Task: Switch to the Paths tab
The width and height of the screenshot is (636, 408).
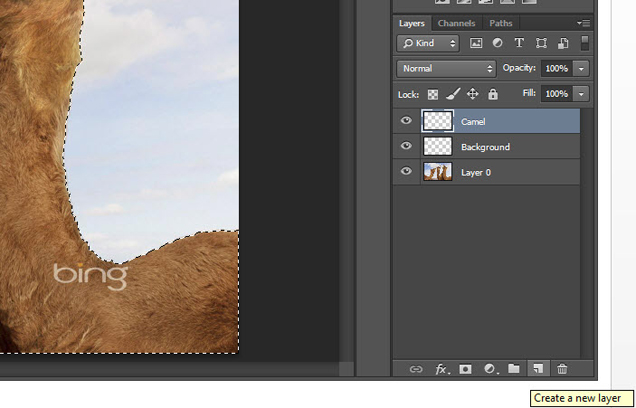Action: point(501,23)
